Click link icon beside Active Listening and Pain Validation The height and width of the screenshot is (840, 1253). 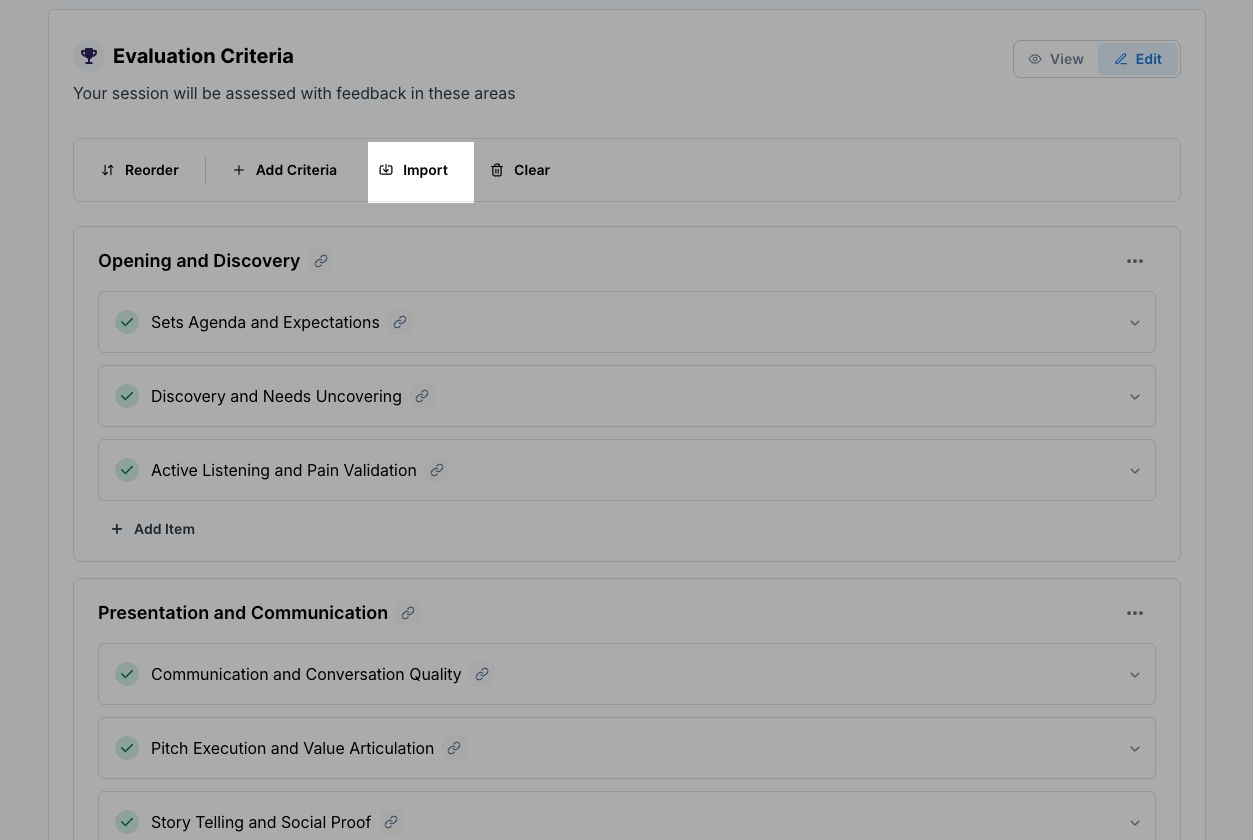tap(437, 470)
